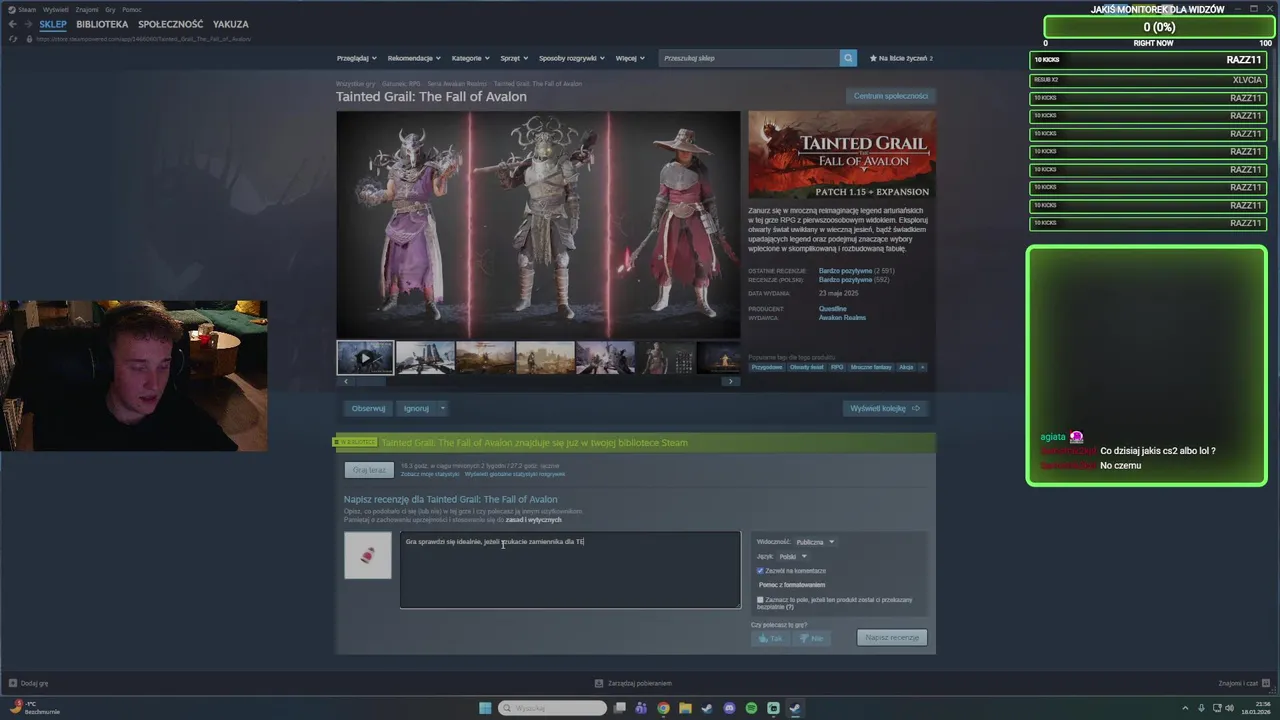Viewport: 1280px width, 720px height.
Task: Click the Otwarty świat tag
Action: tap(807, 367)
